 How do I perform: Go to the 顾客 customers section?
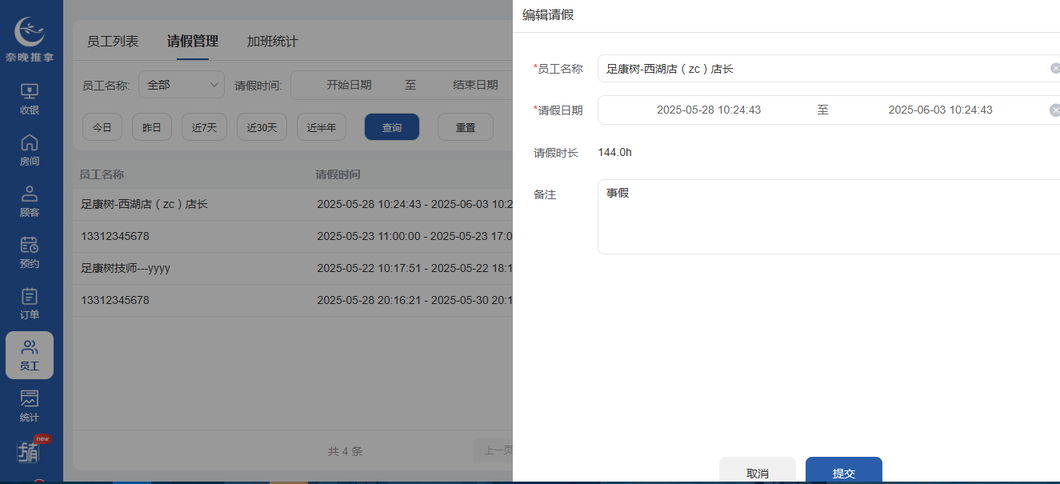tap(29, 202)
